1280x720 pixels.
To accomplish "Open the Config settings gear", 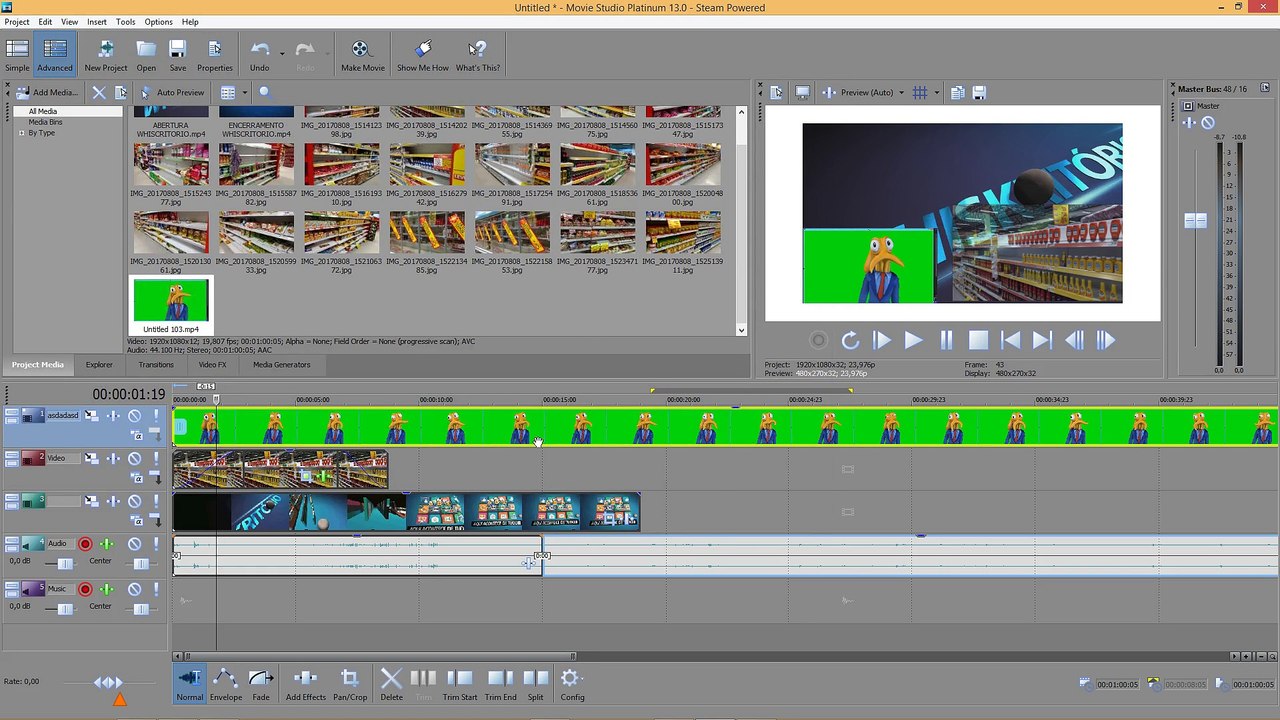I will tap(572, 684).
